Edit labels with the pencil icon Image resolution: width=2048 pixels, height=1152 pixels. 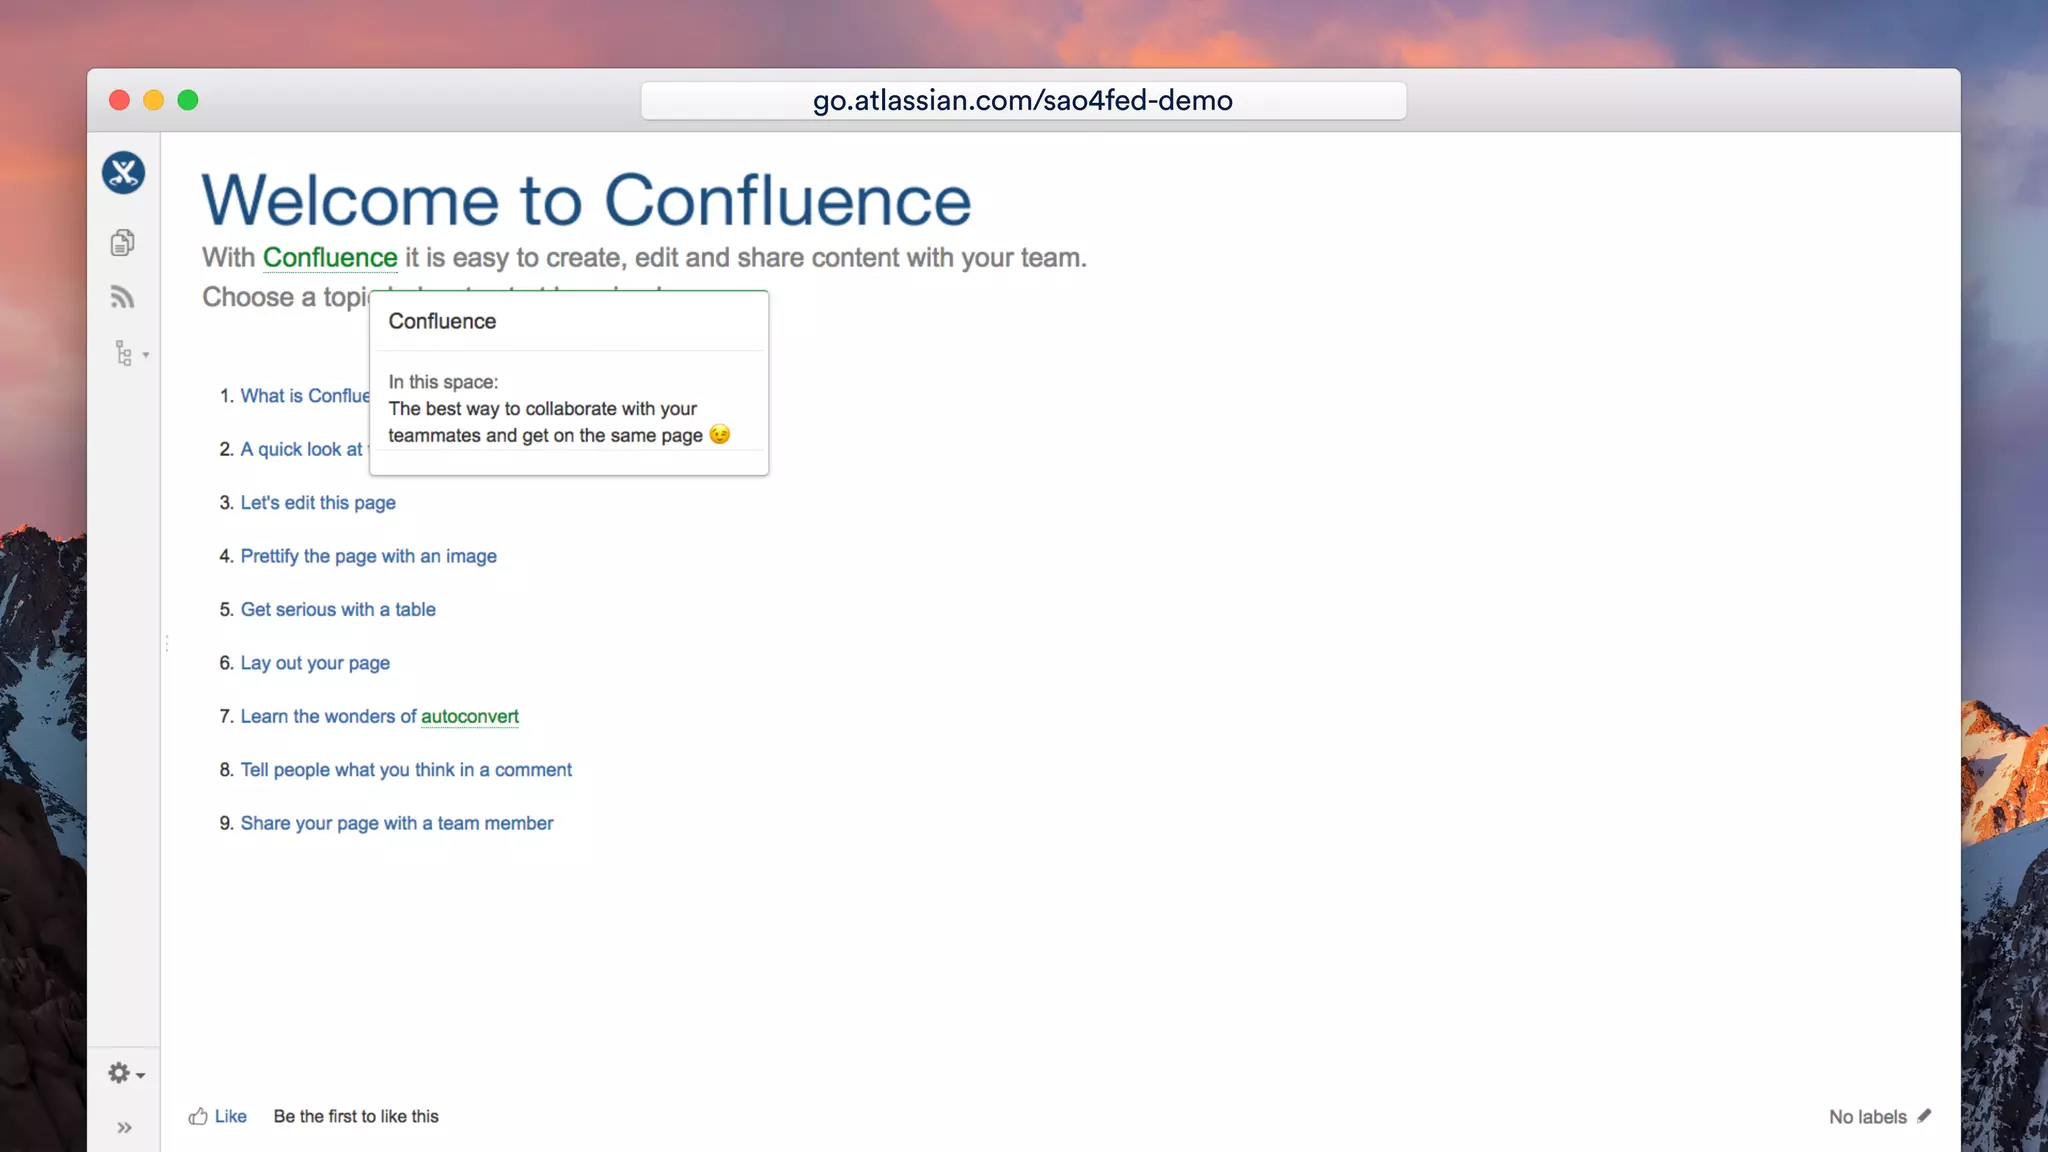pyautogui.click(x=1924, y=1116)
